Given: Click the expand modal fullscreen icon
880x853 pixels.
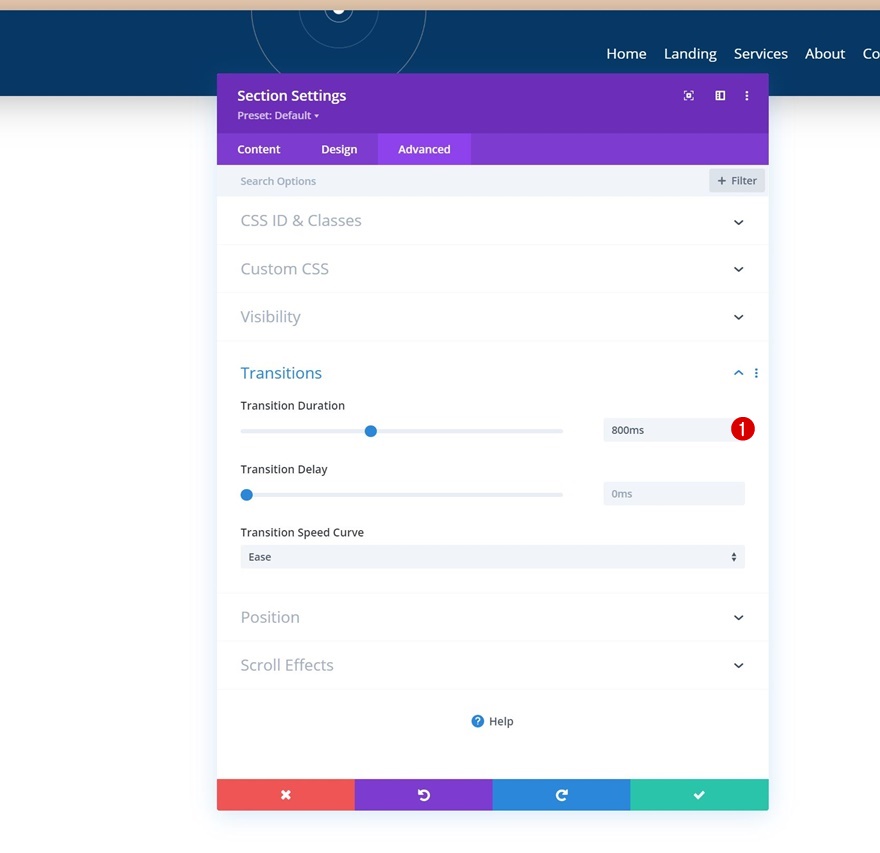Looking at the screenshot, I should point(689,95).
